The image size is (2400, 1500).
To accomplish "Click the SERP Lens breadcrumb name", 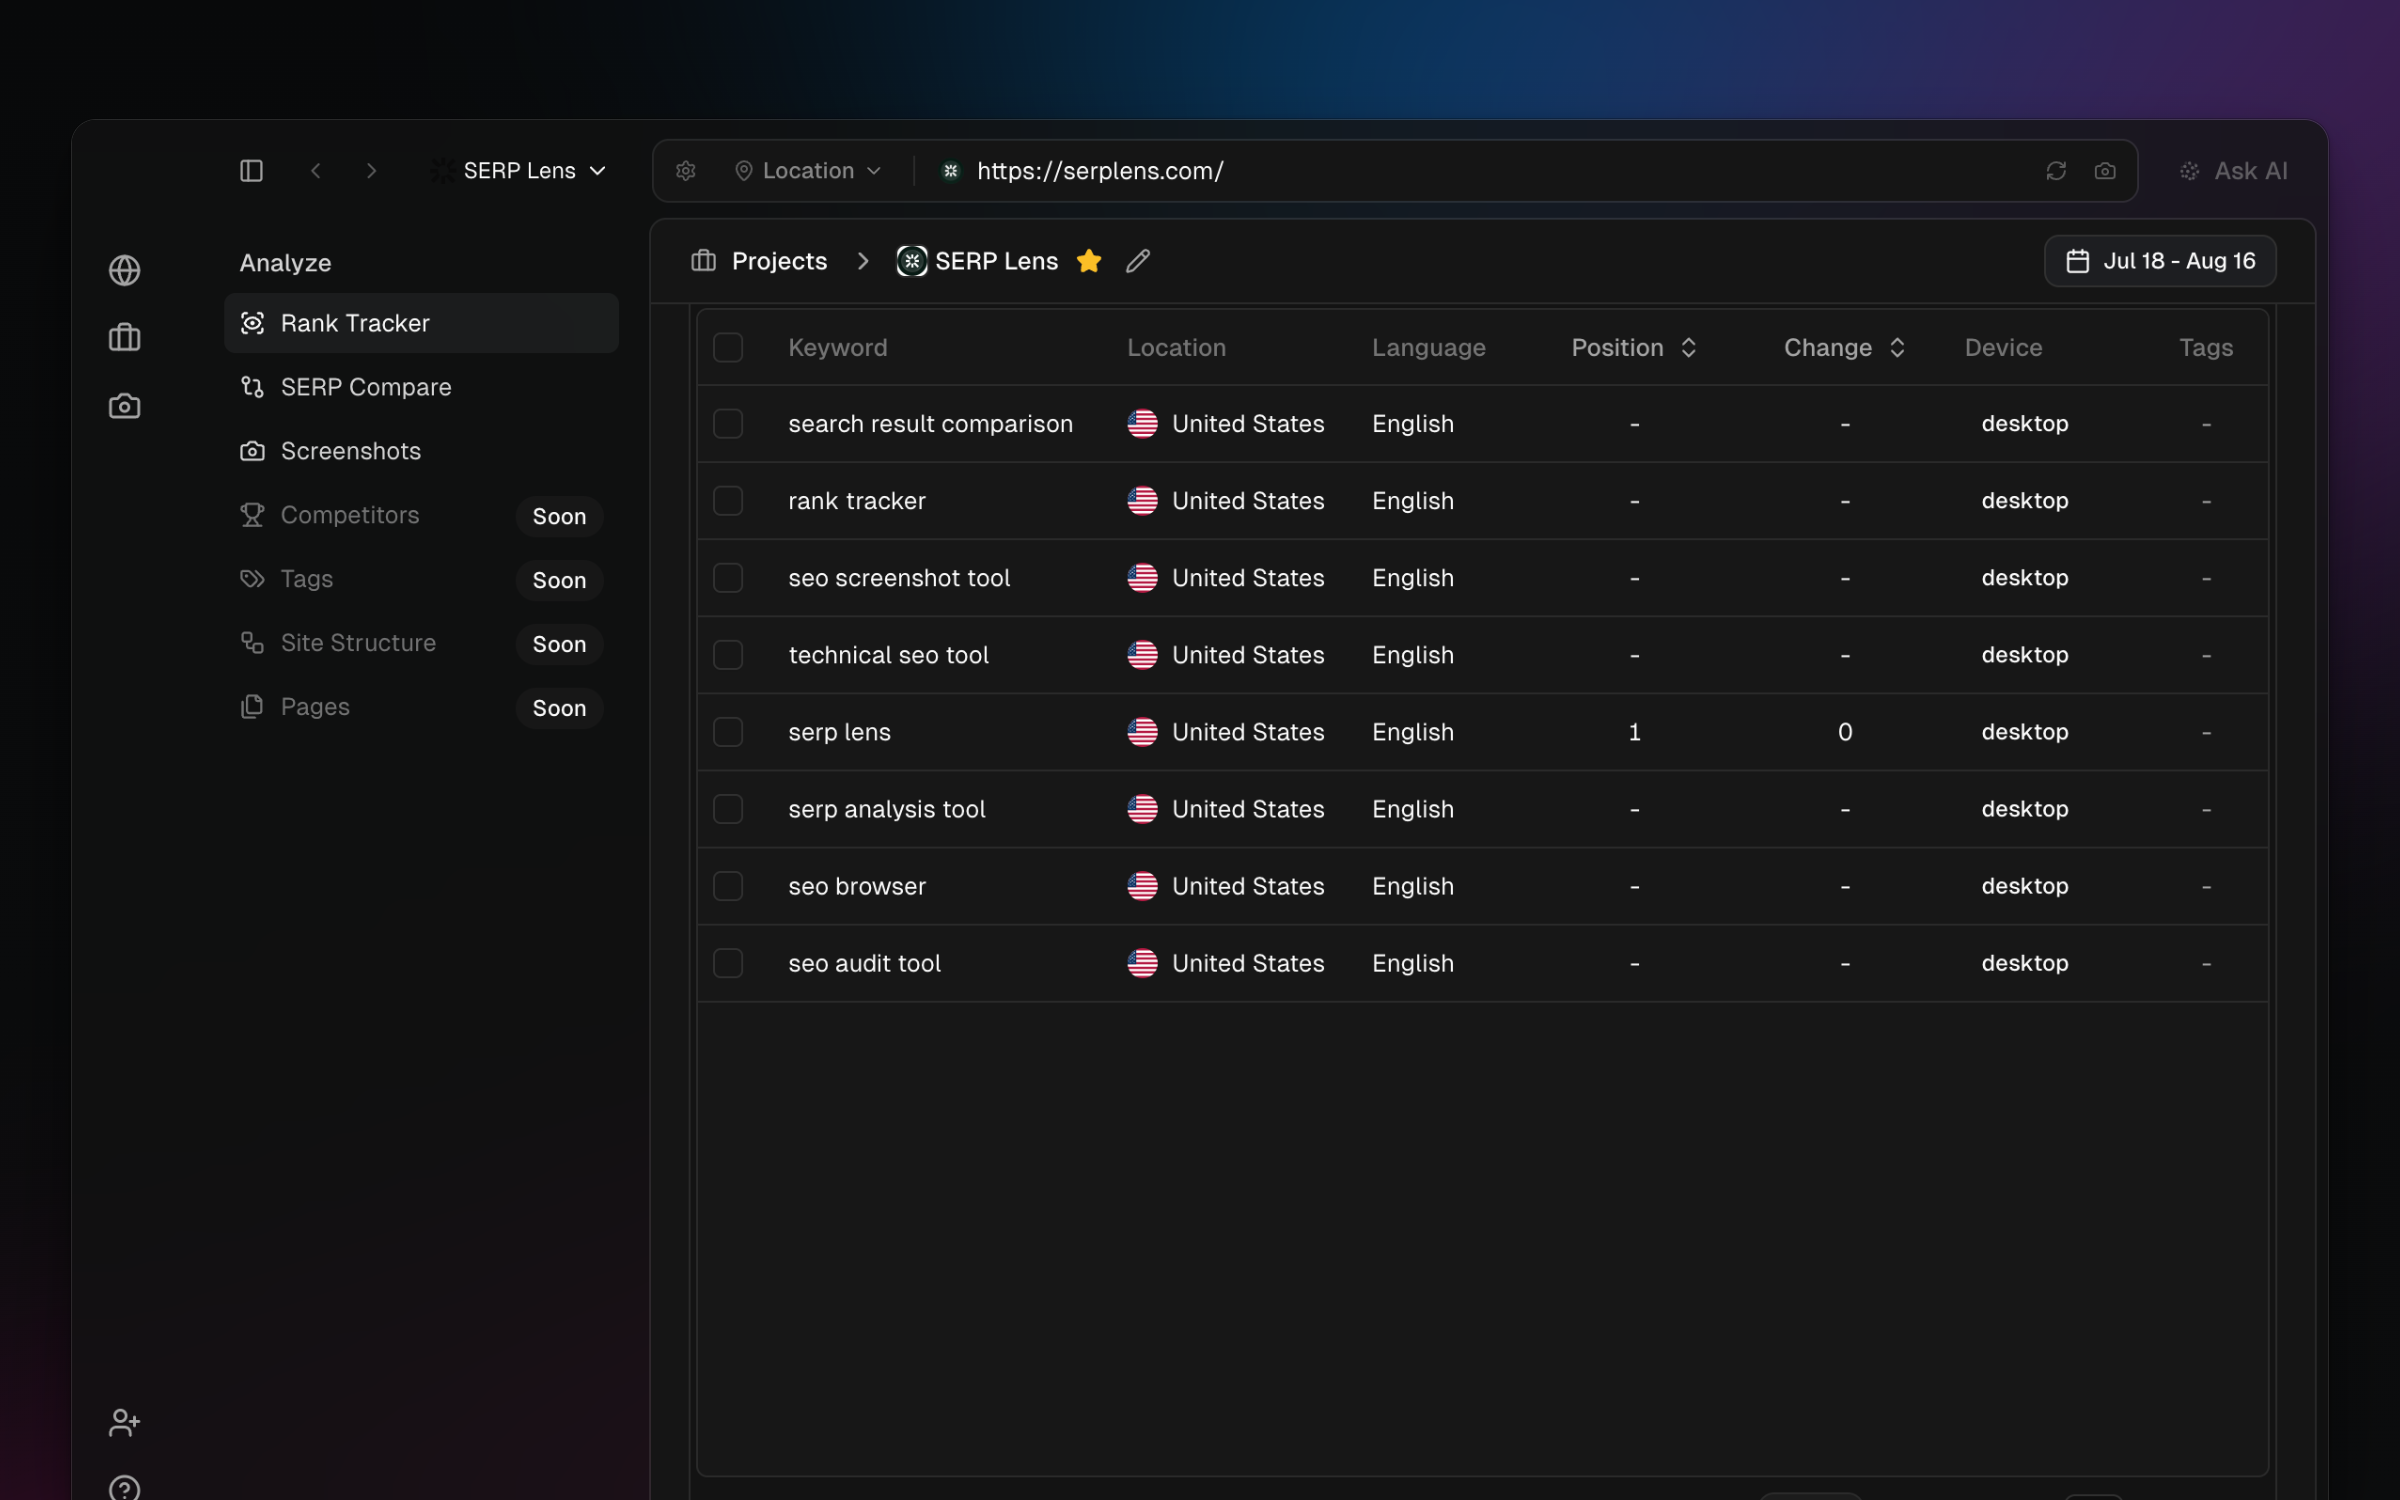I will [996, 261].
